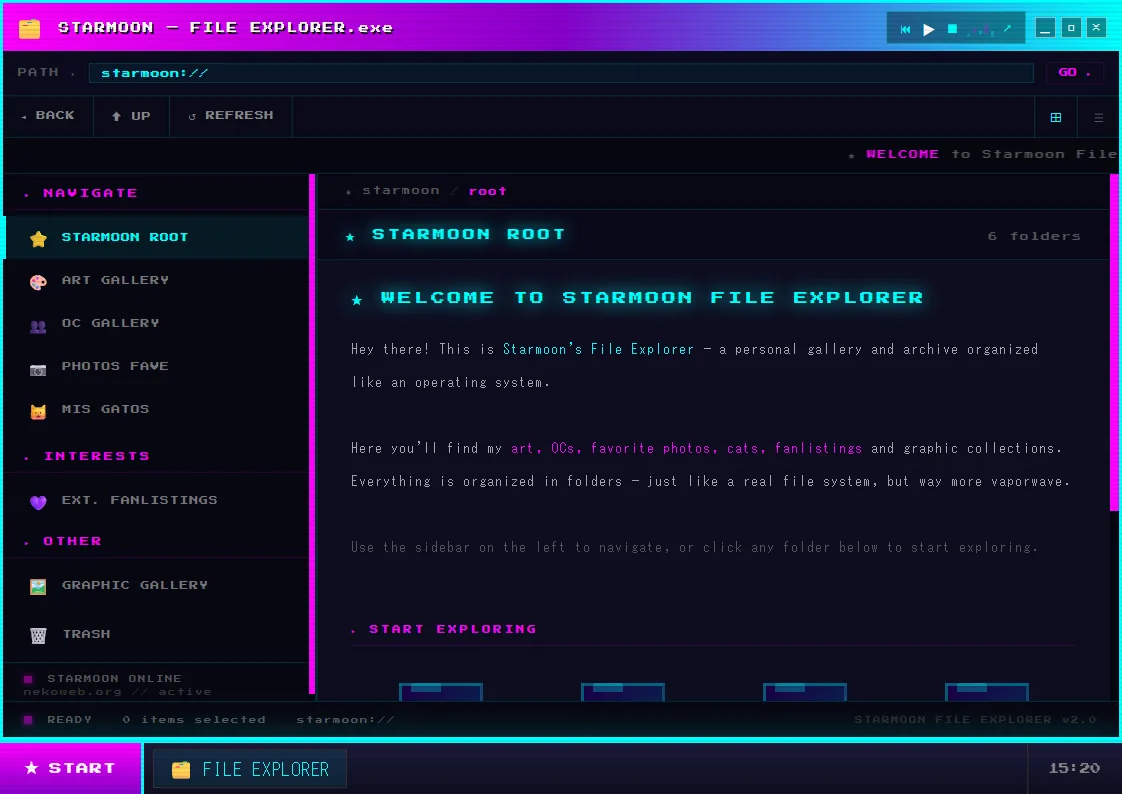Follow the pink art link in the welcome text

(x=524, y=449)
